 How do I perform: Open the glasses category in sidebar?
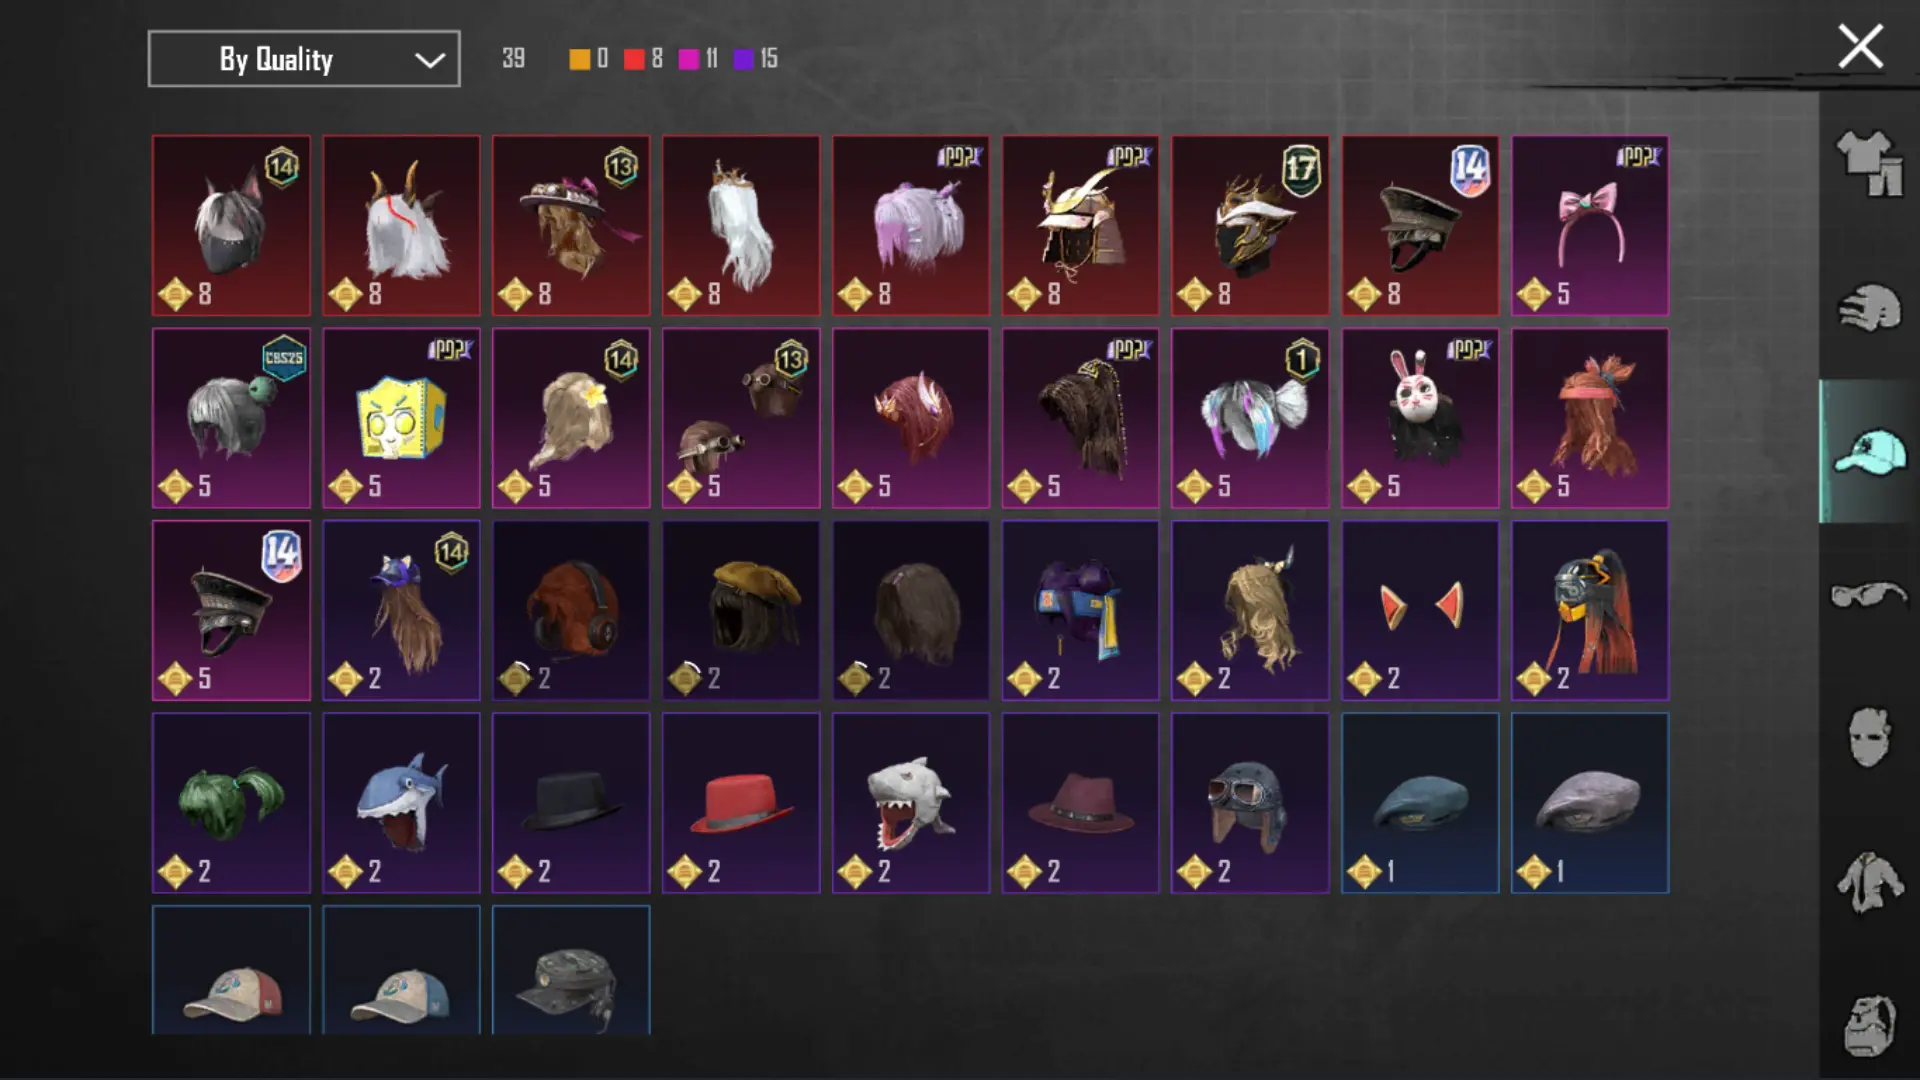tap(1869, 595)
